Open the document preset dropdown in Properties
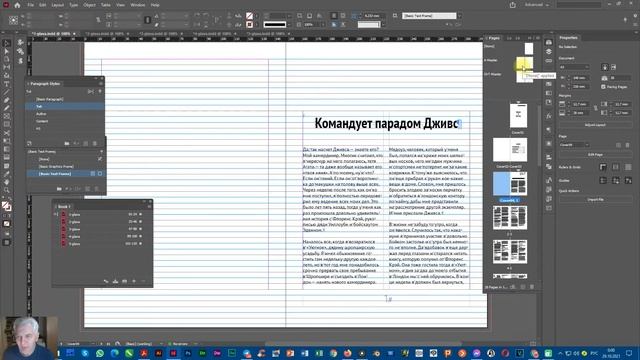Viewport: 640px width, 360px height. pos(574,67)
